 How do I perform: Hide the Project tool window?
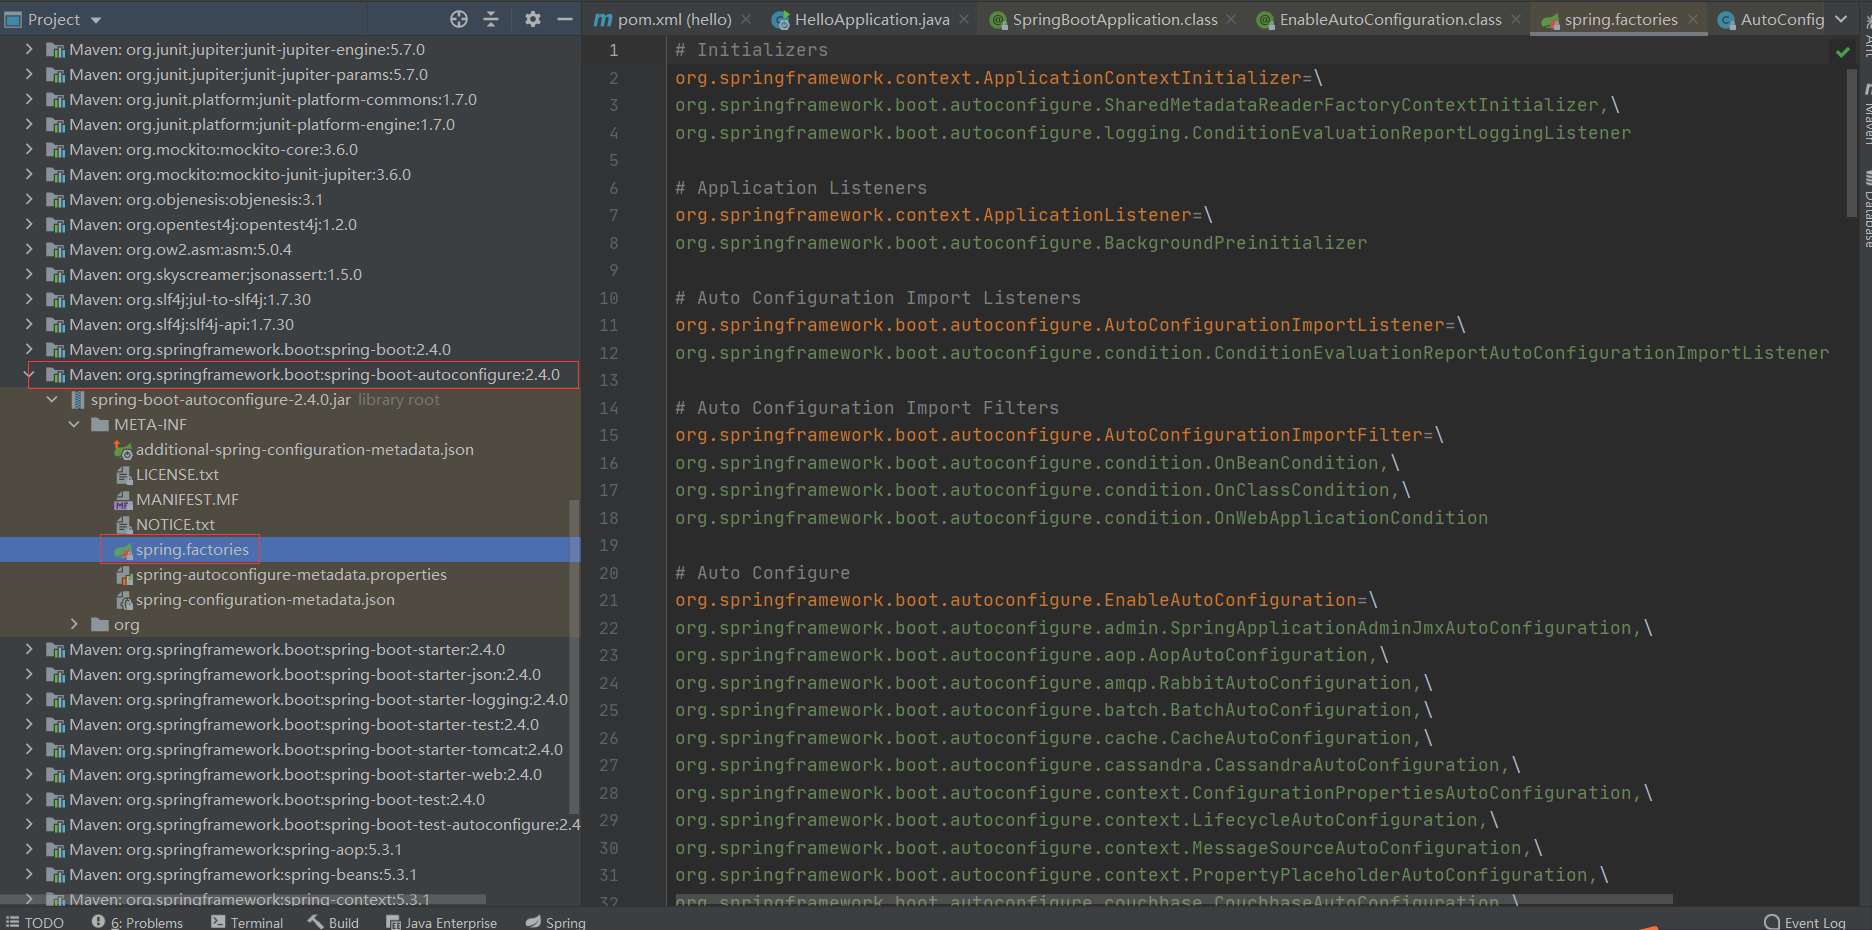(x=565, y=19)
